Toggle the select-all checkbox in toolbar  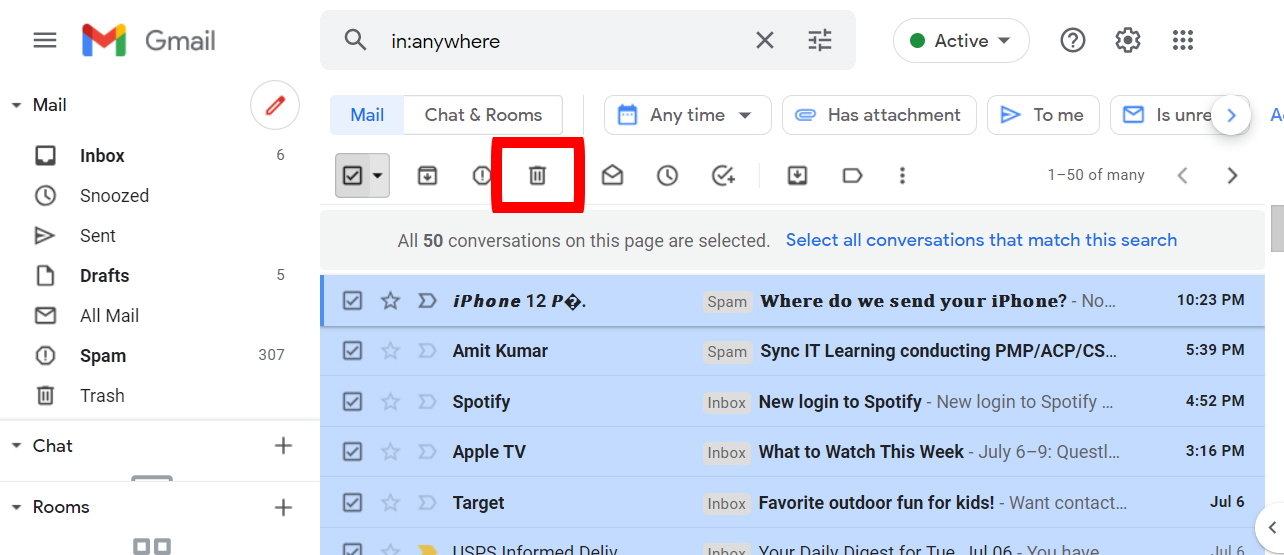pos(352,176)
